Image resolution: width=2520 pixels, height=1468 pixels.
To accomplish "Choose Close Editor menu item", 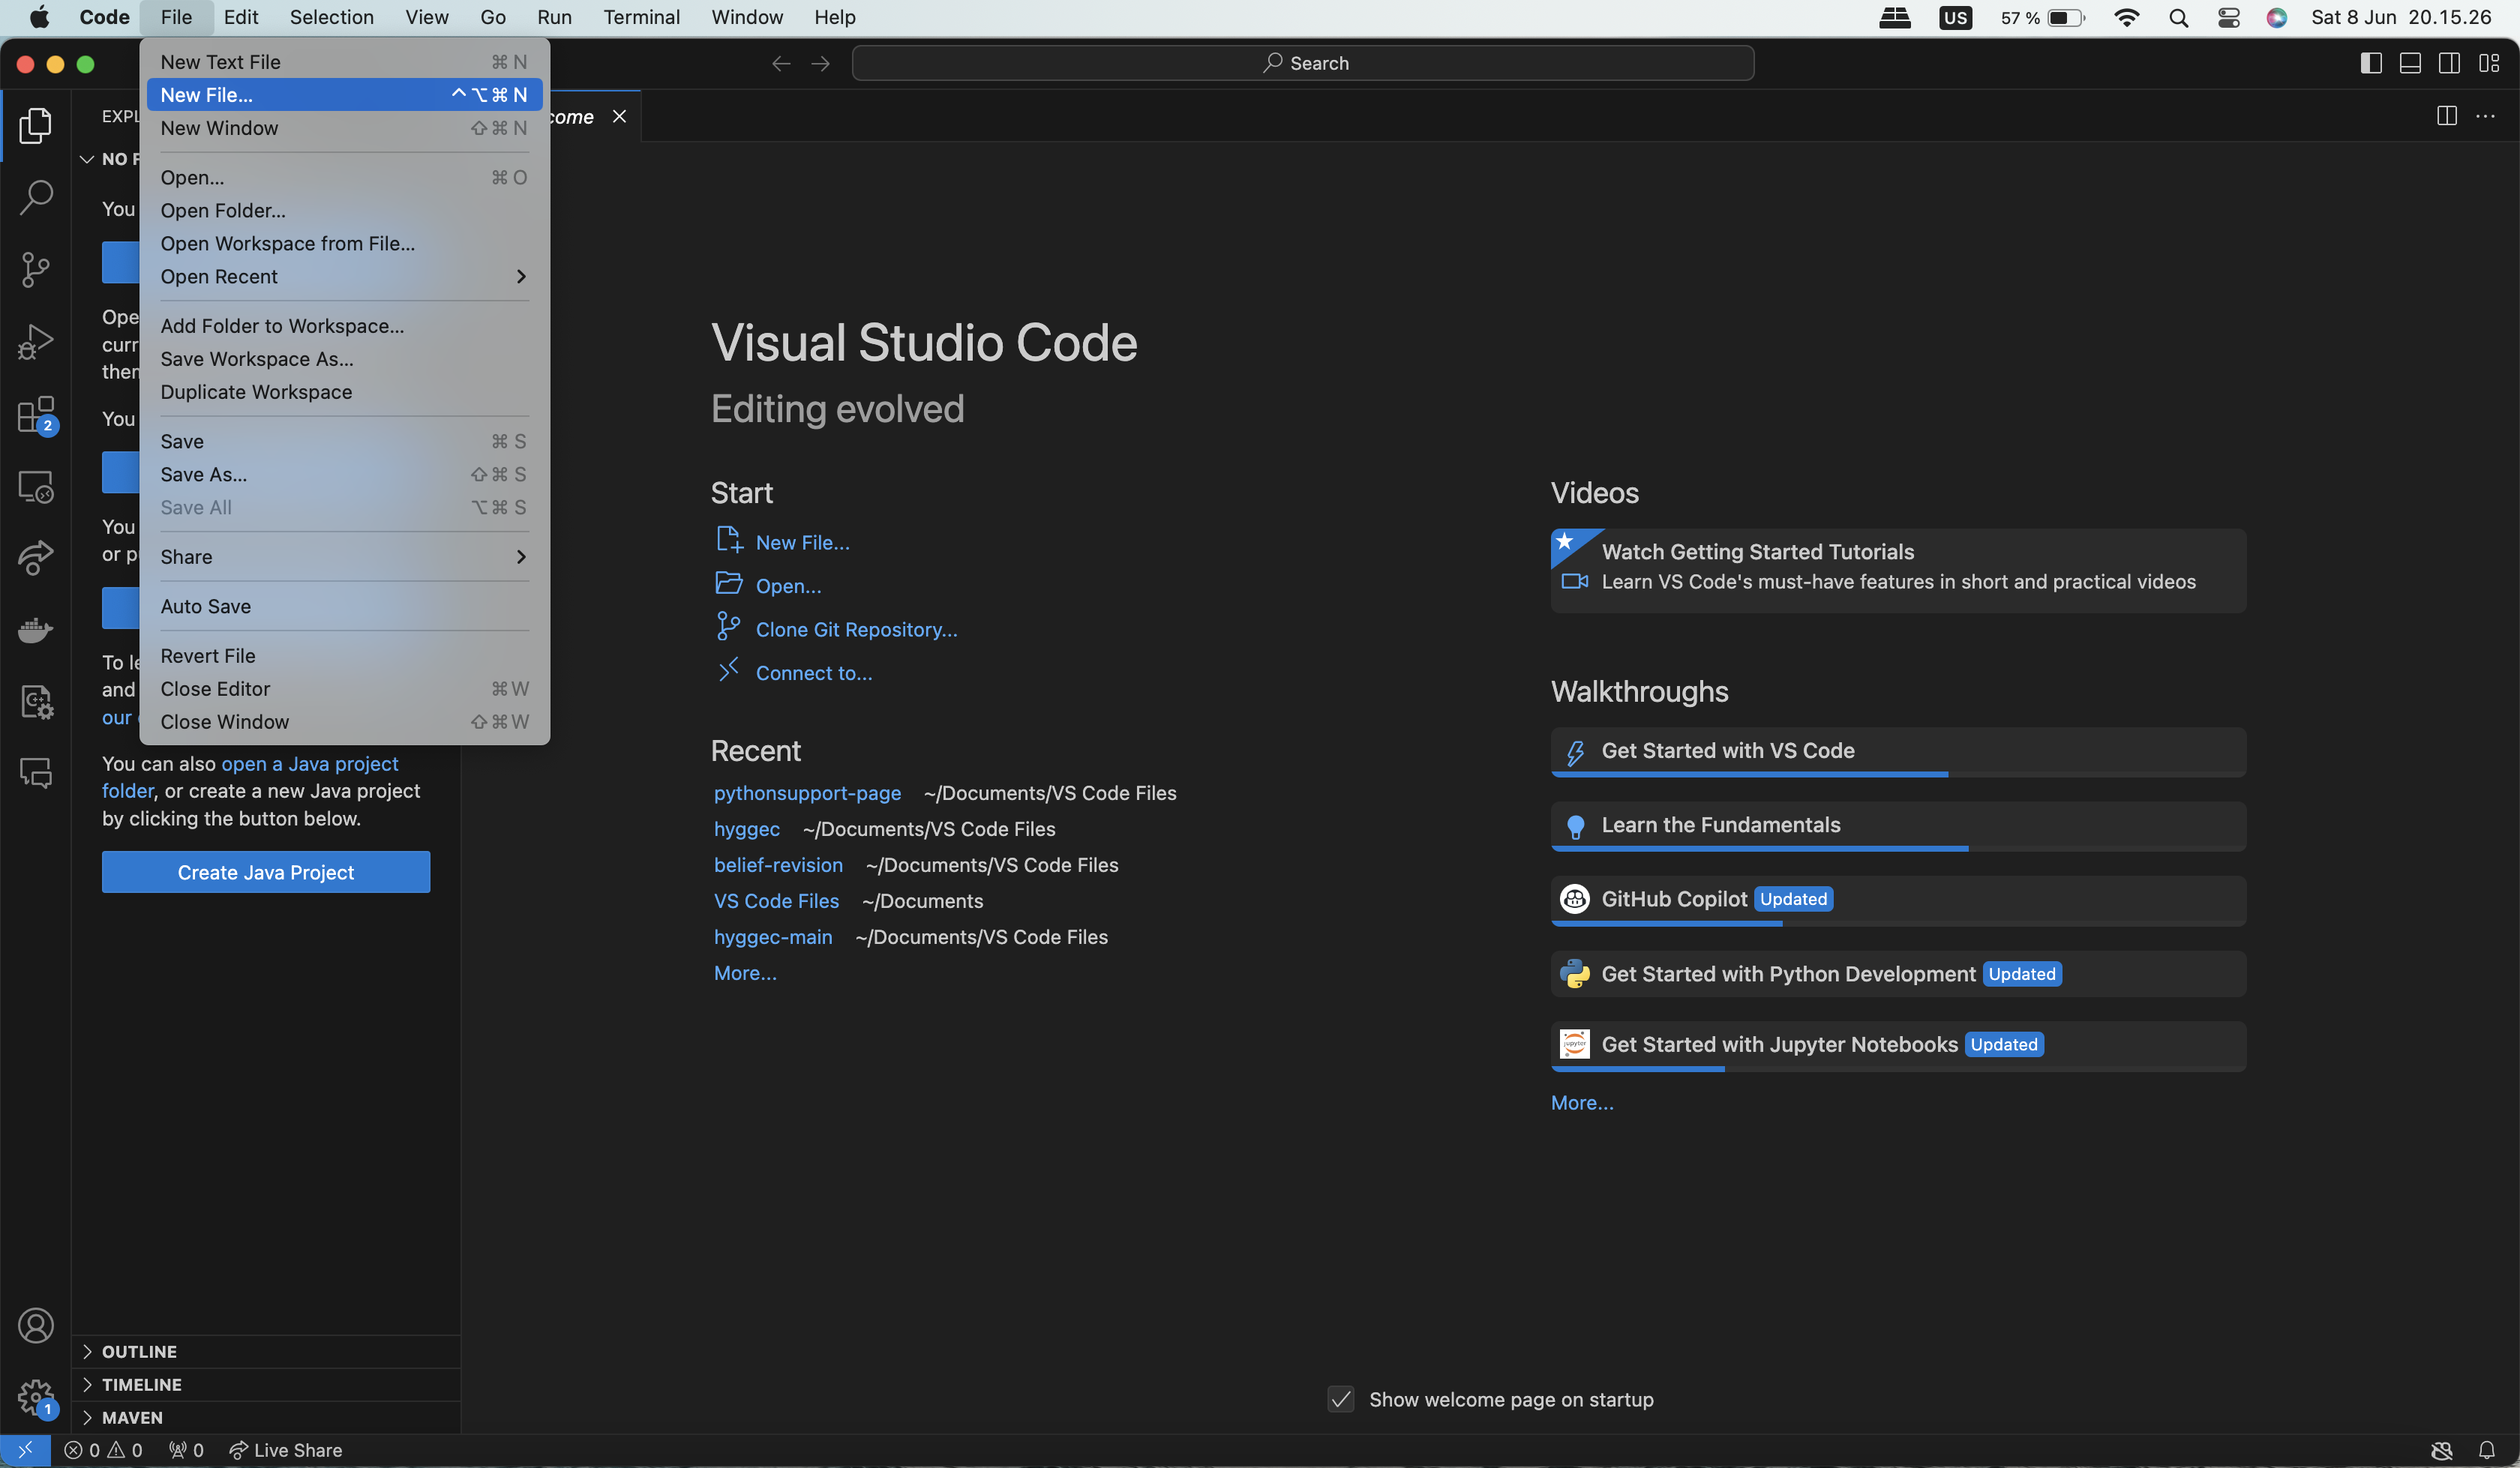I will click(344, 688).
